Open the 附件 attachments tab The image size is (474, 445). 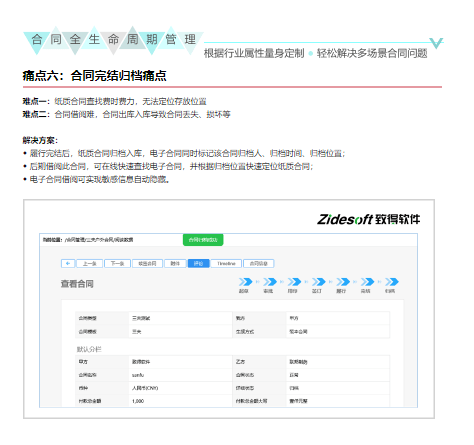coord(175,263)
